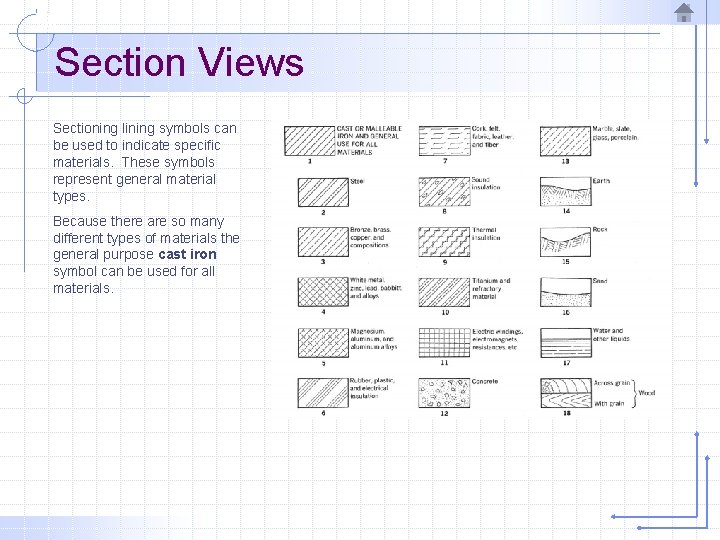Click the 'Magnesium, aluminum' label
Viewport: 720px width, 540px height.
point(373,339)
